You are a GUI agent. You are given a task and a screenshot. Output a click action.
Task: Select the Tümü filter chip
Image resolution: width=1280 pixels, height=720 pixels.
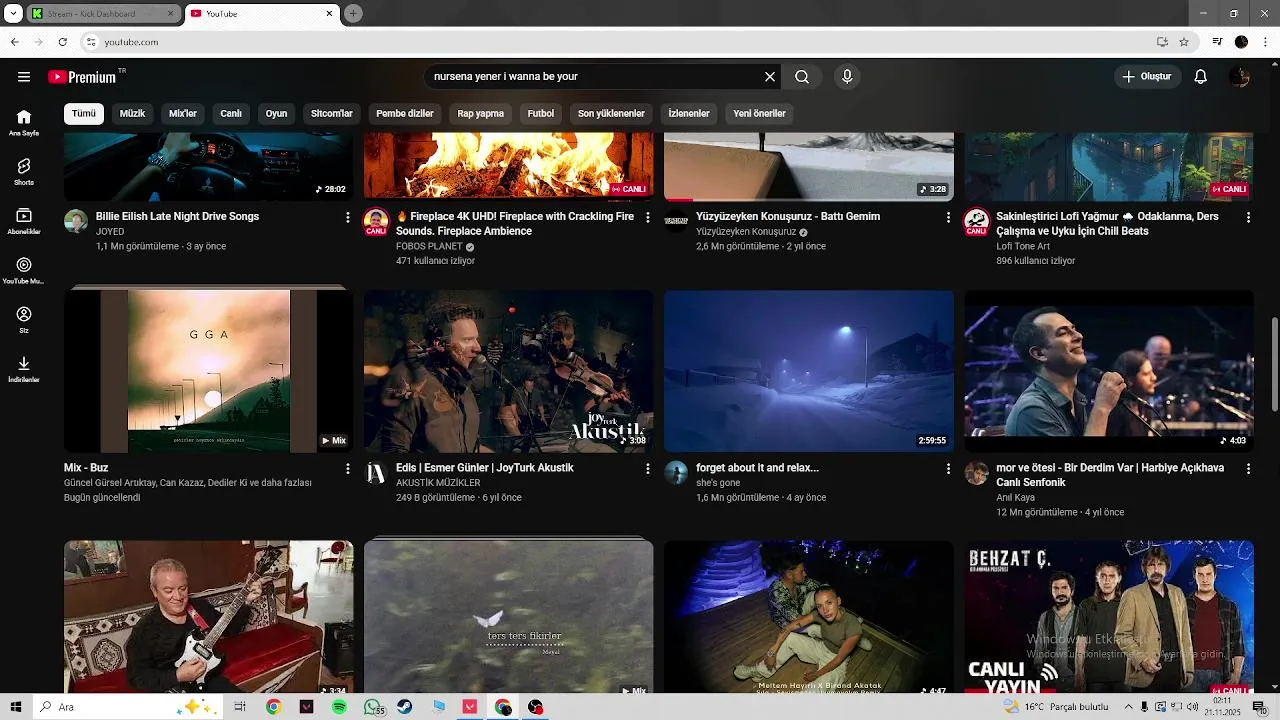84,113
